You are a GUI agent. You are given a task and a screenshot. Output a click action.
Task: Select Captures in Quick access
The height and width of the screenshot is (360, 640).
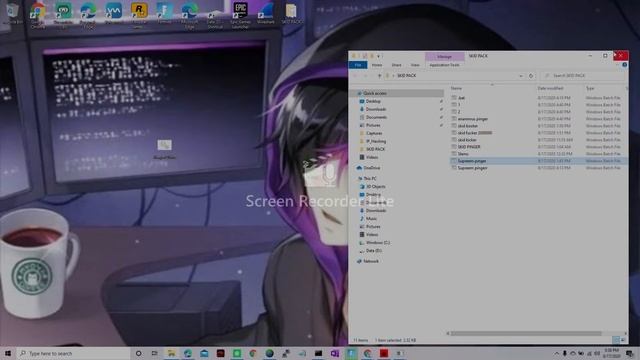coord(374,133)
